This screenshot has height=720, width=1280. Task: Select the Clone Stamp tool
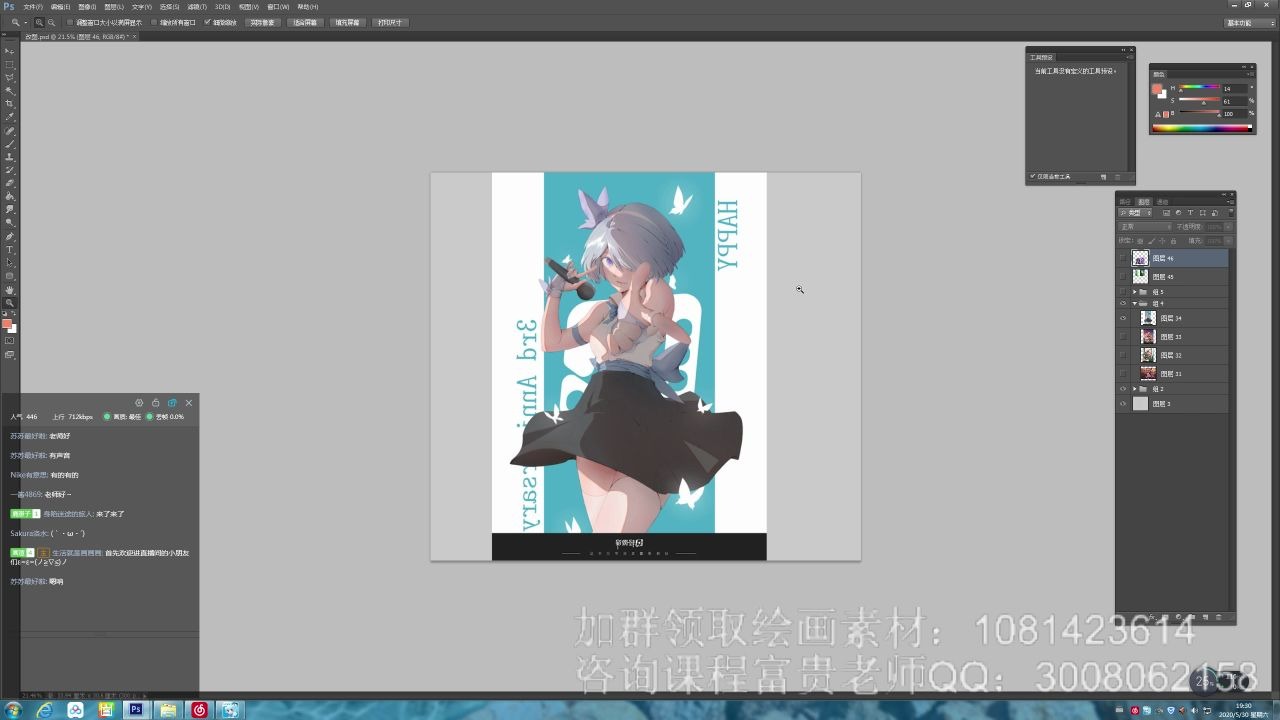tap(10, 157)
